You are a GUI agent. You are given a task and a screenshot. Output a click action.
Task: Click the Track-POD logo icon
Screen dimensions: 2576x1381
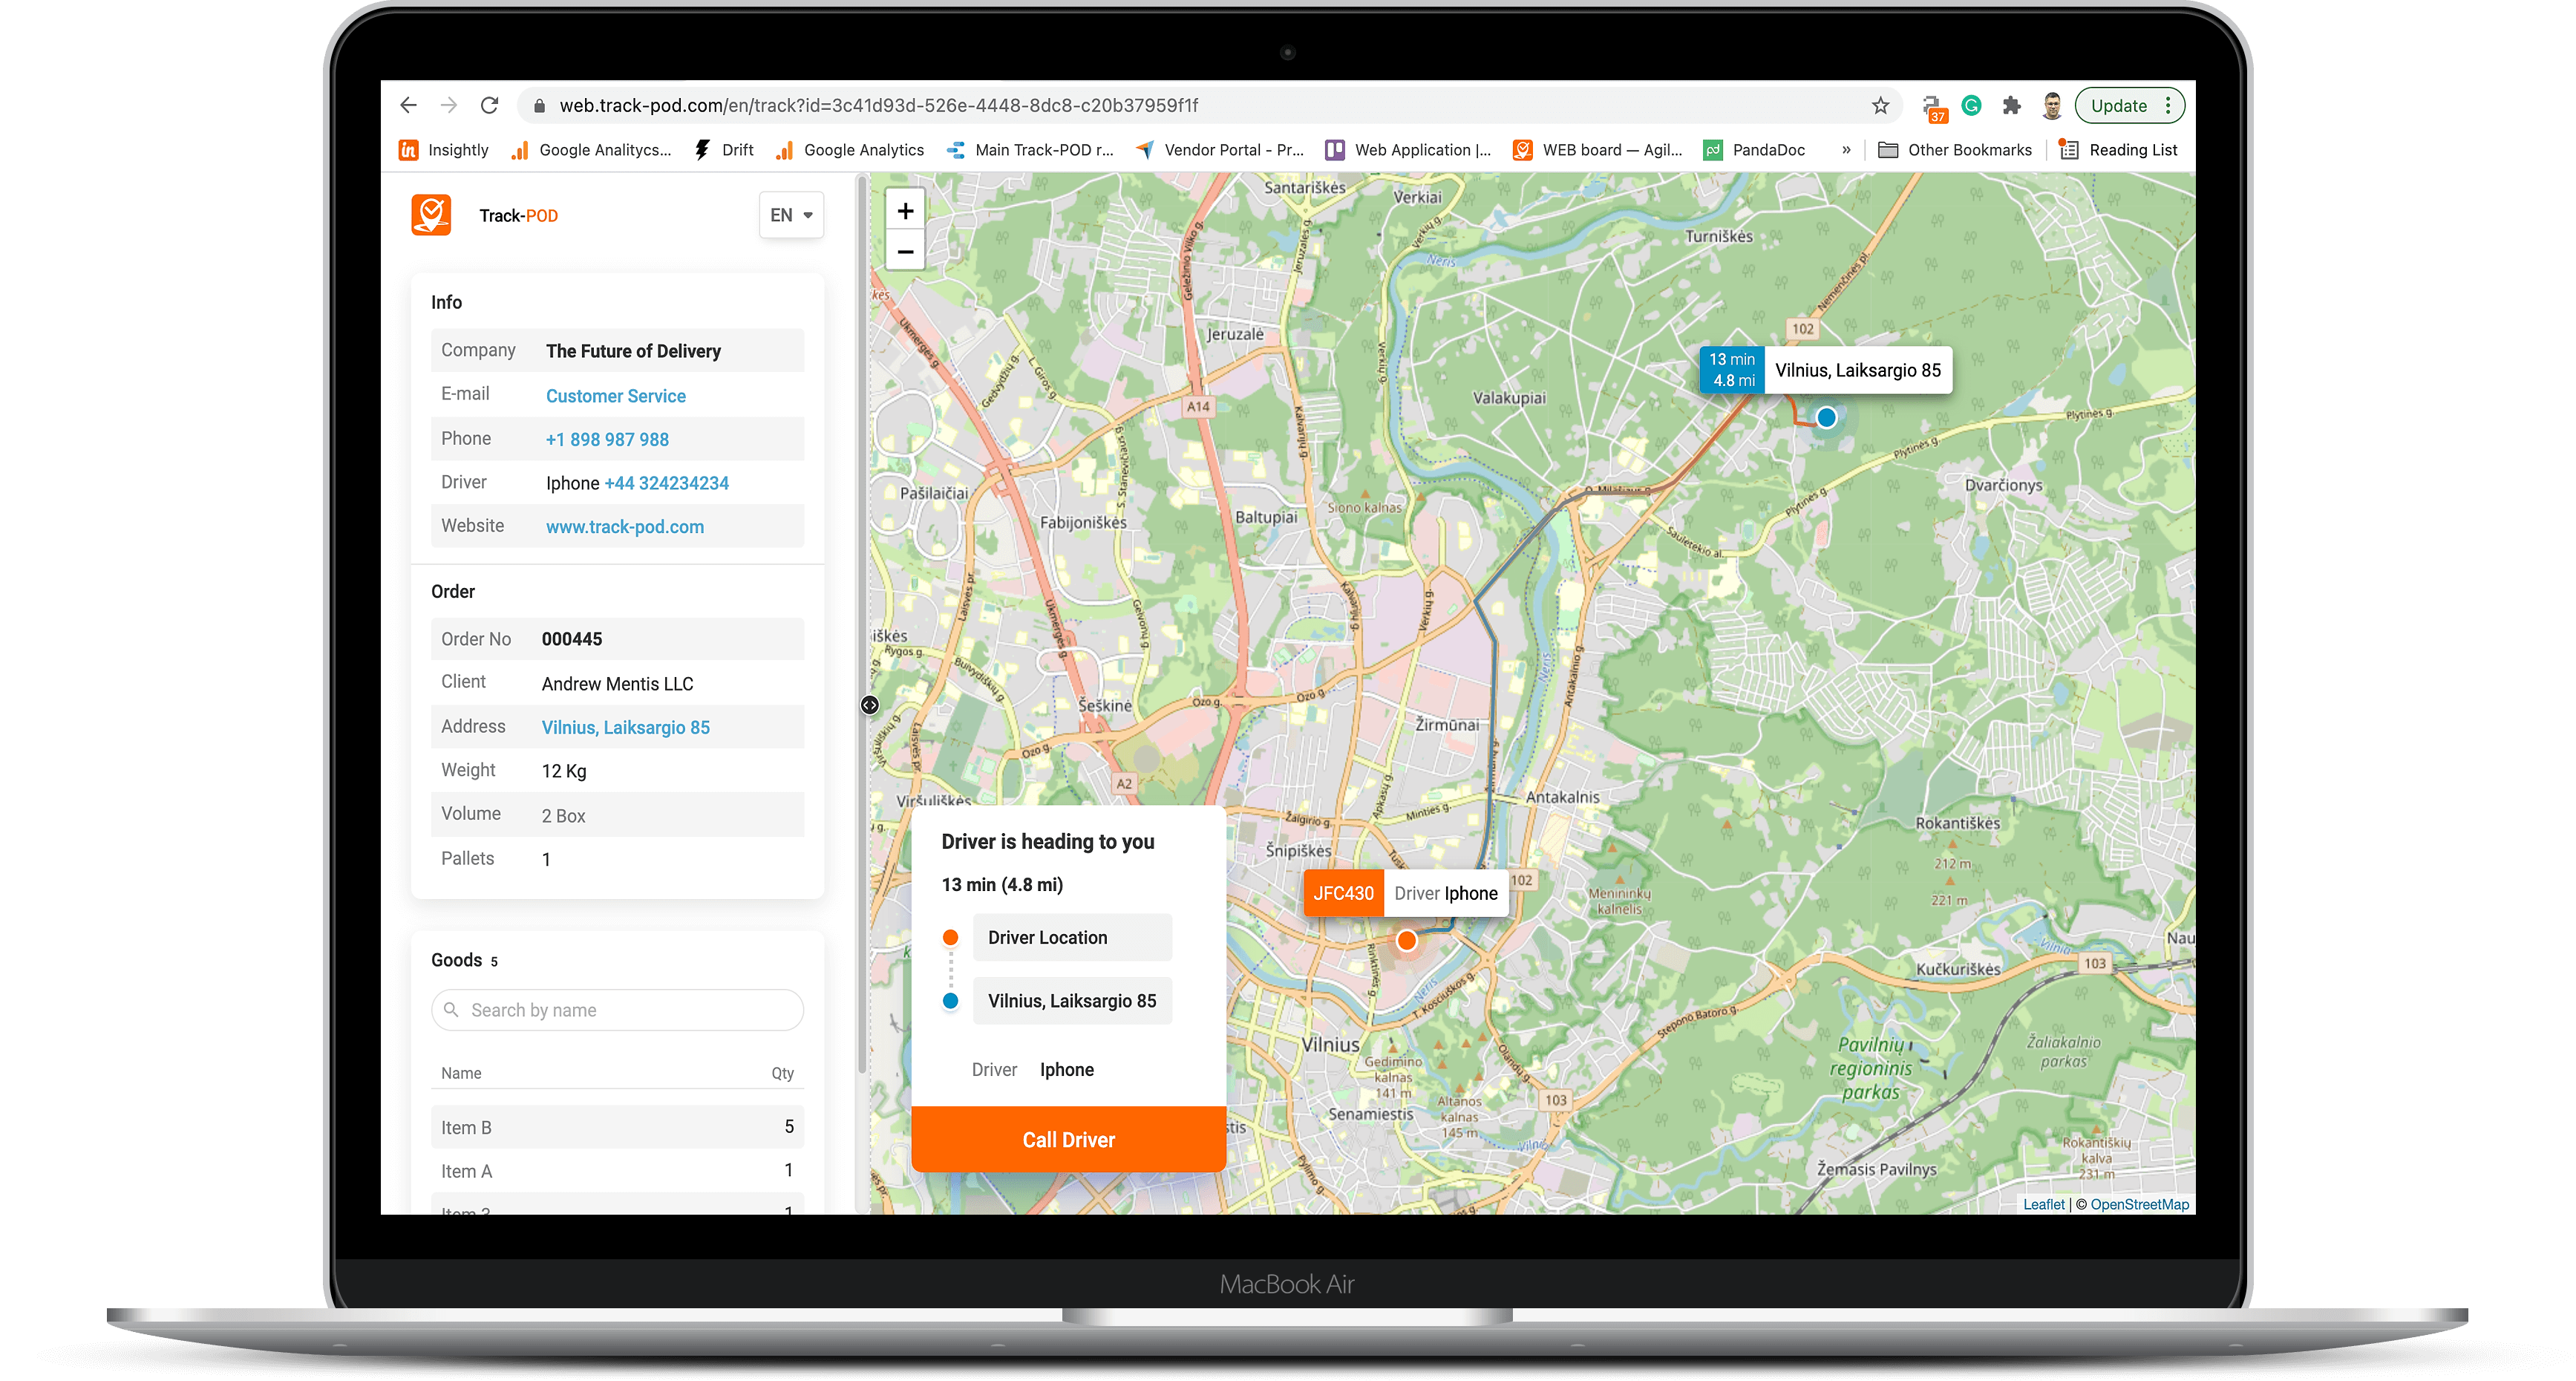[431, 215]
